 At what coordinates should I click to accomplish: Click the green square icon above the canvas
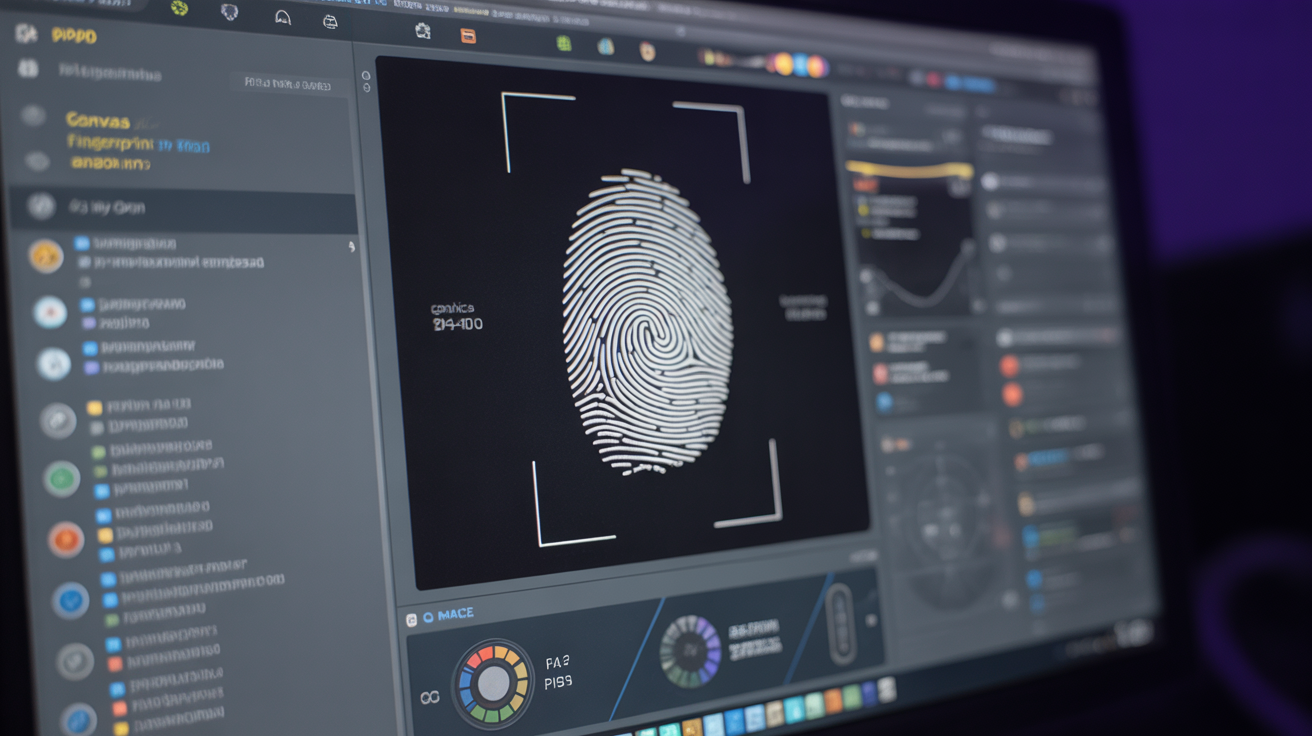564,43
